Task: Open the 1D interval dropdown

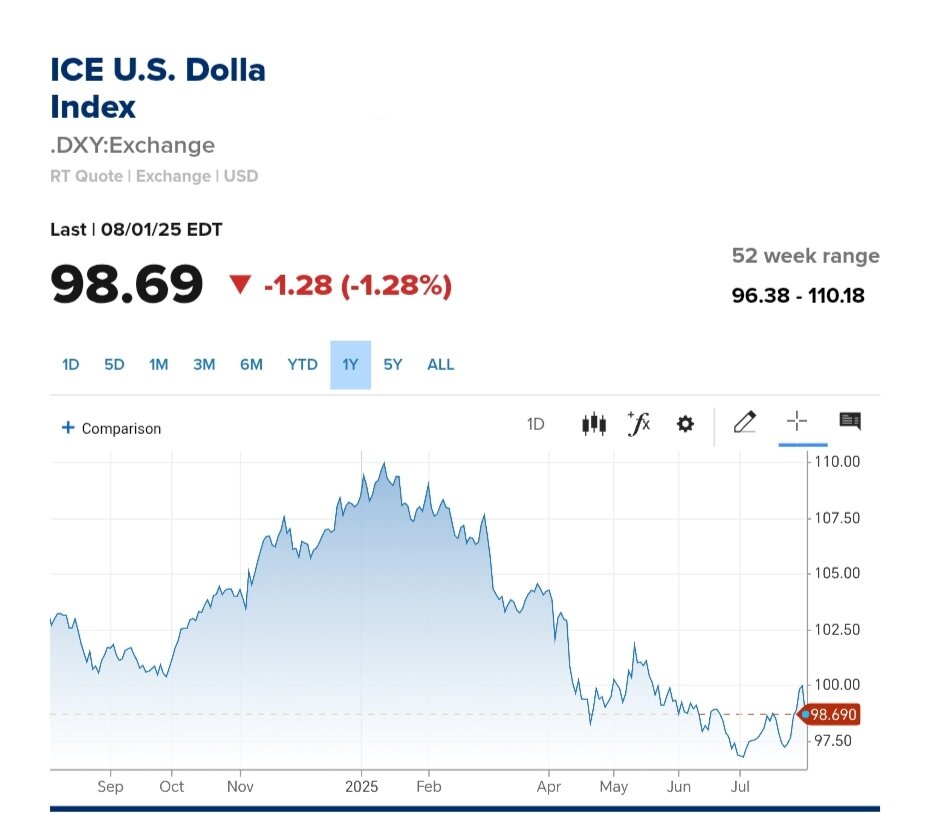Action: [x=535, y=424]
